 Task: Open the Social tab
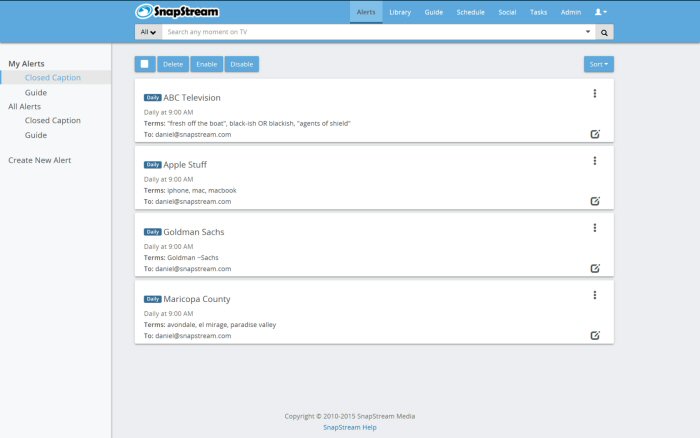tap(507, 12)
